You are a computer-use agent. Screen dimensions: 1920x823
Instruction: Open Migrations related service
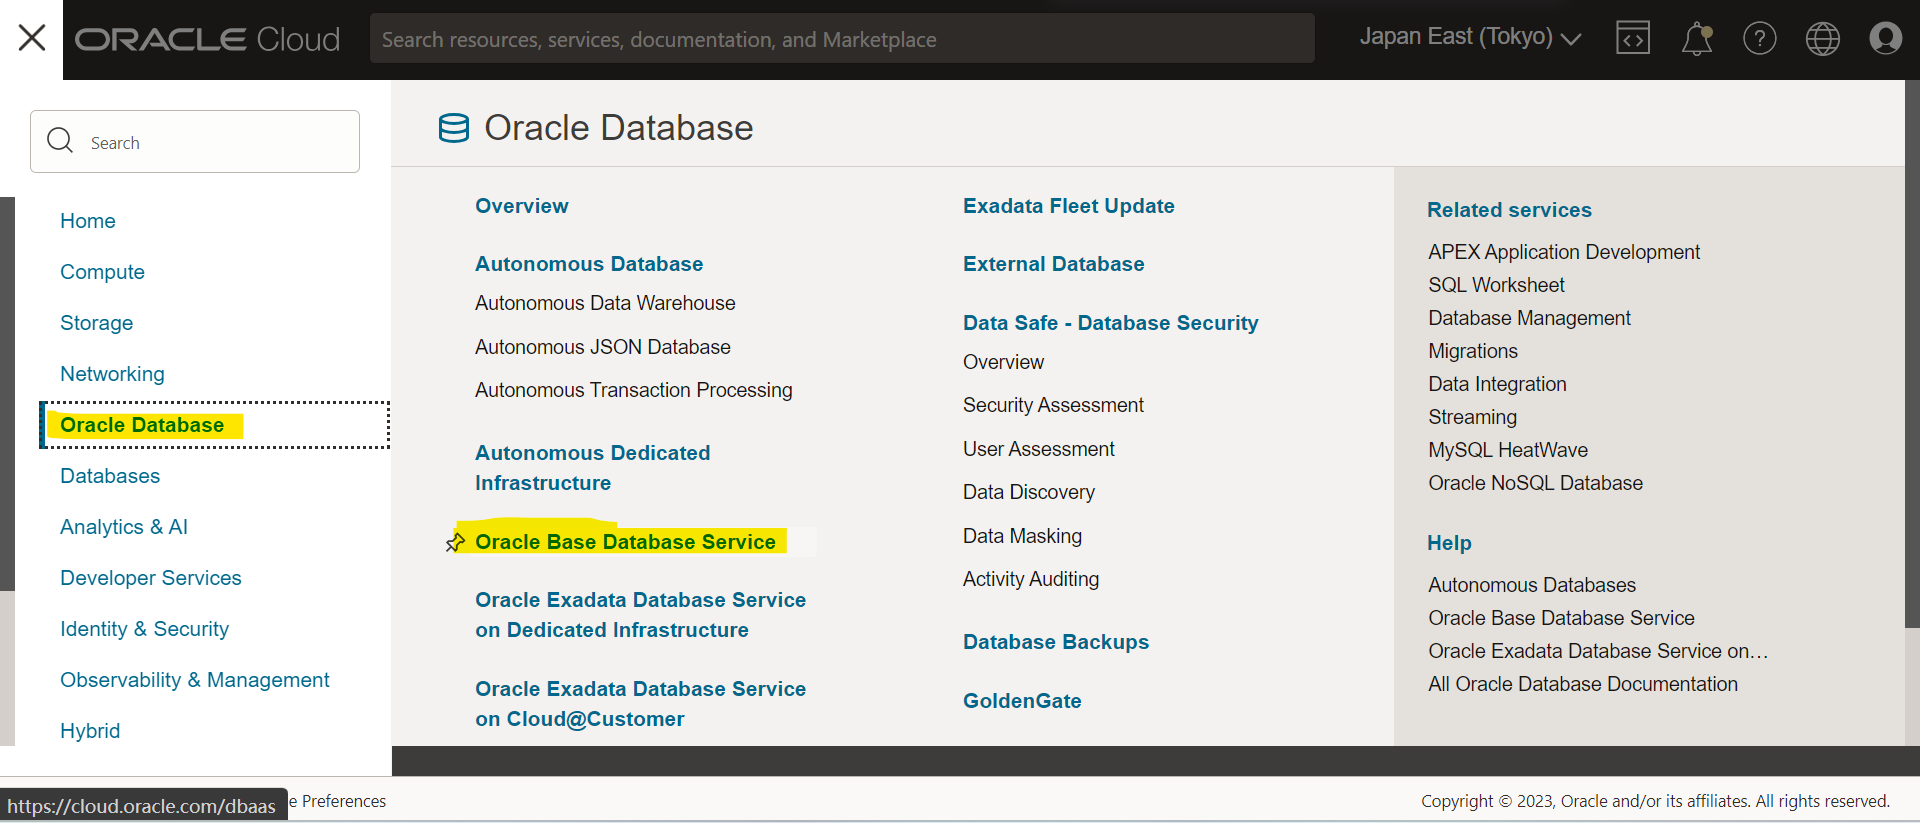[x=1473, y=351]
